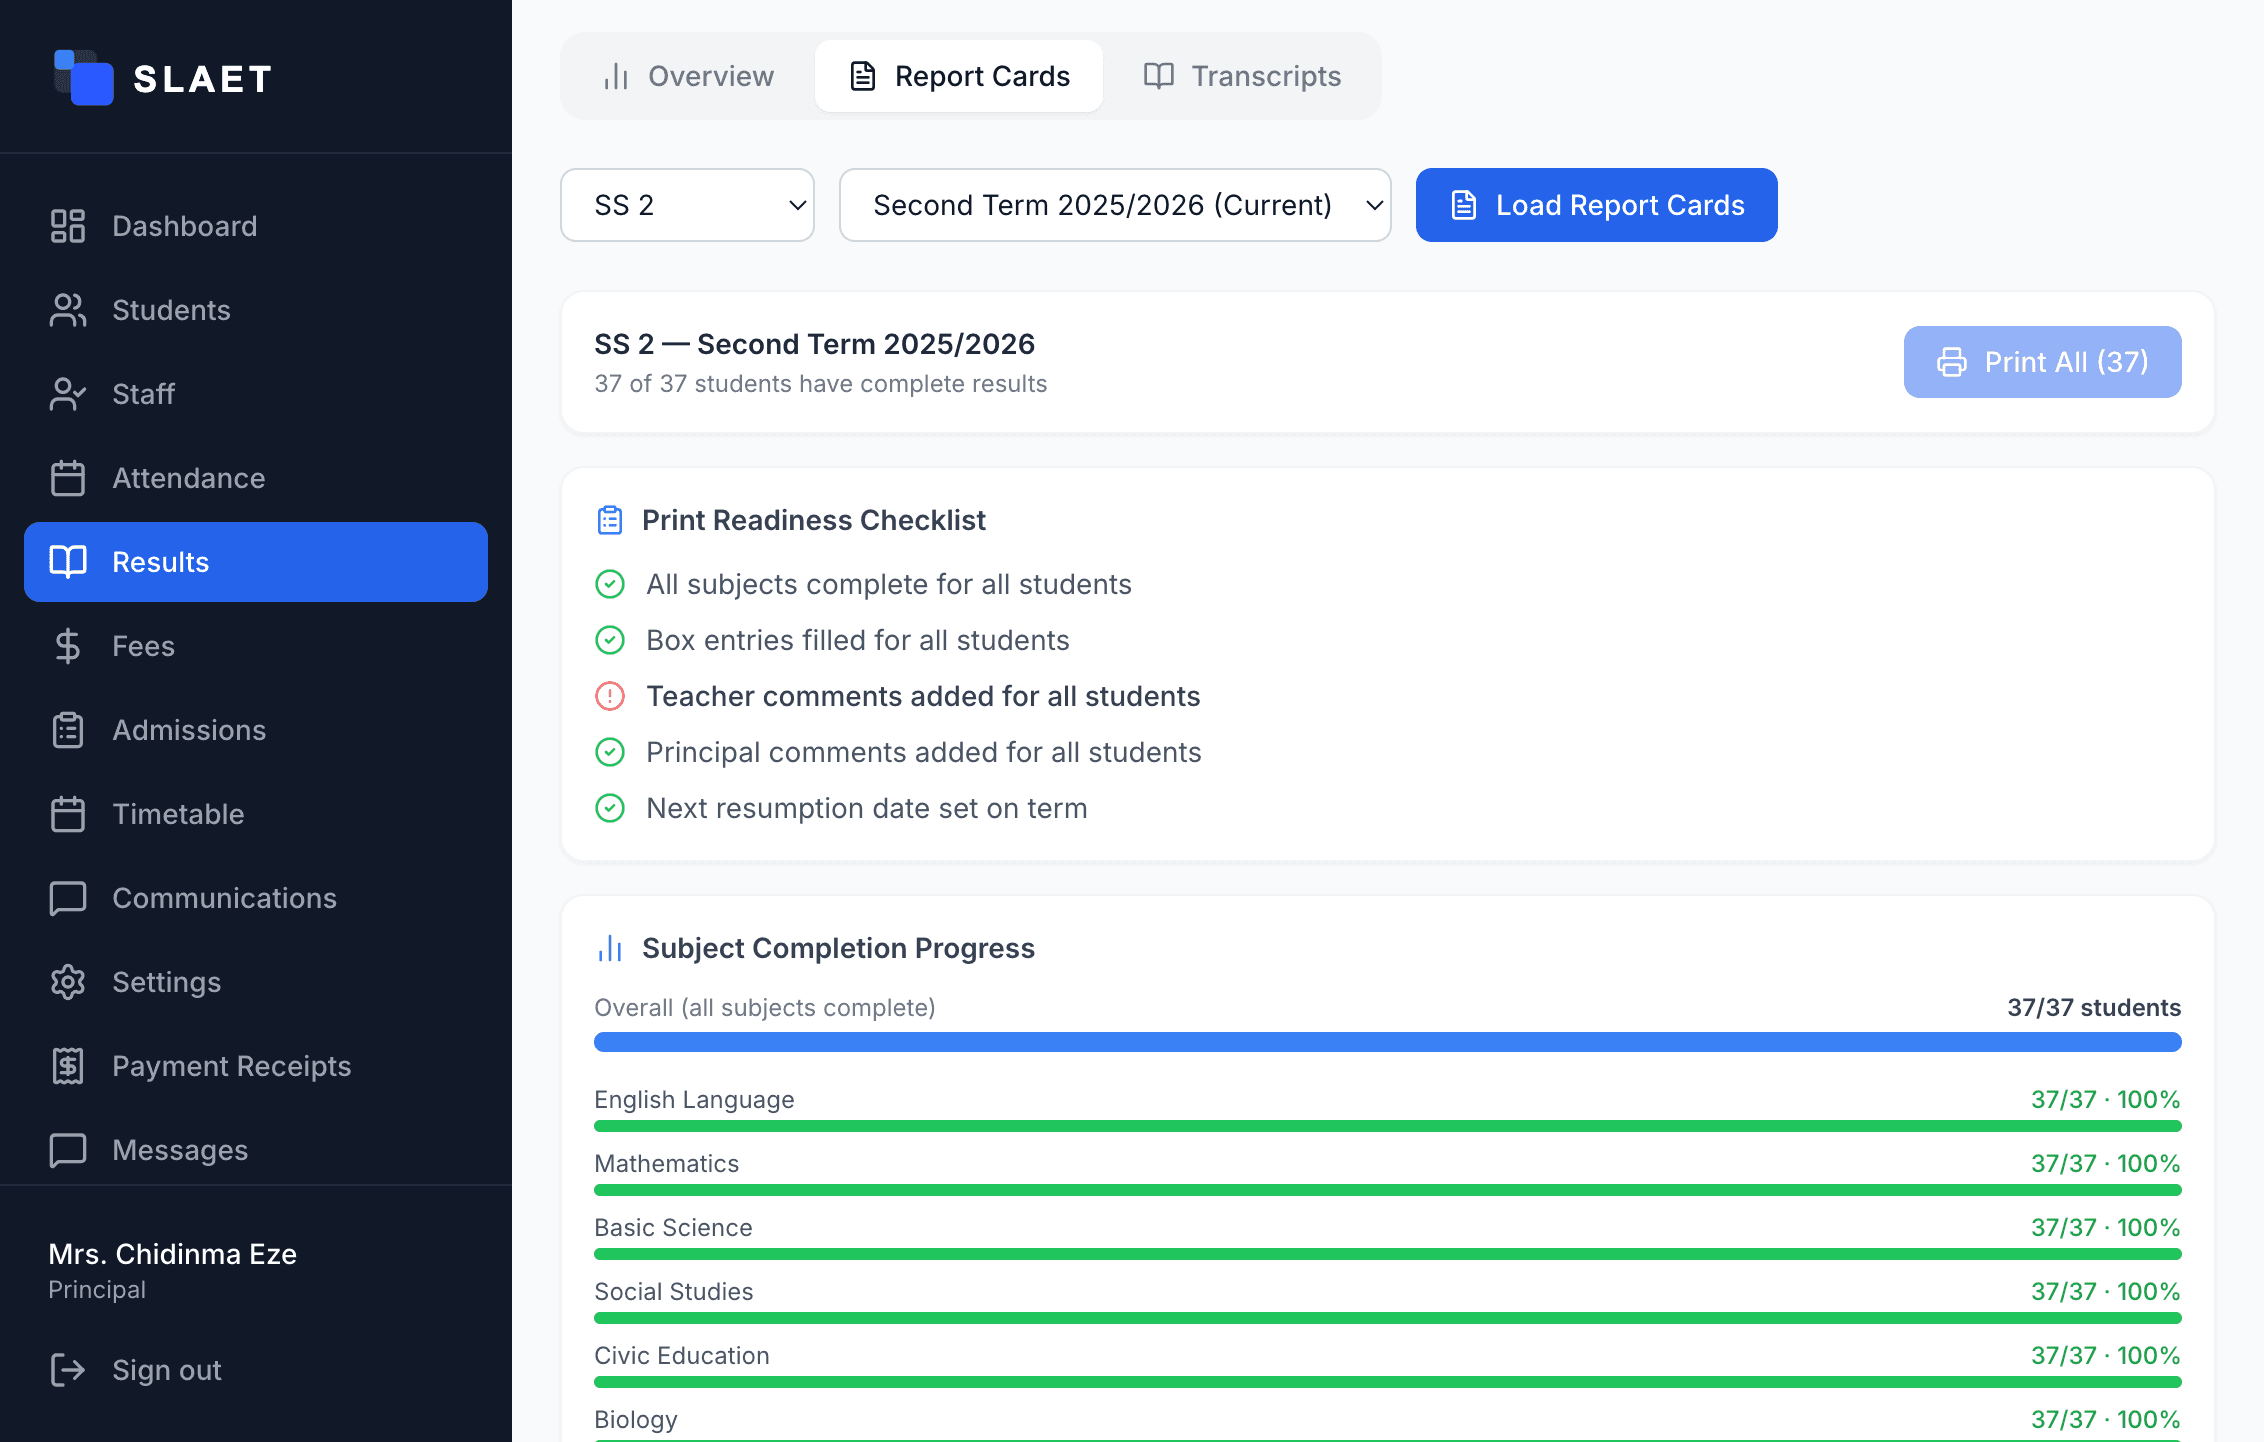
Task: Click the Mathematics completion progress bar
Action: (x=1388, y=1190)
